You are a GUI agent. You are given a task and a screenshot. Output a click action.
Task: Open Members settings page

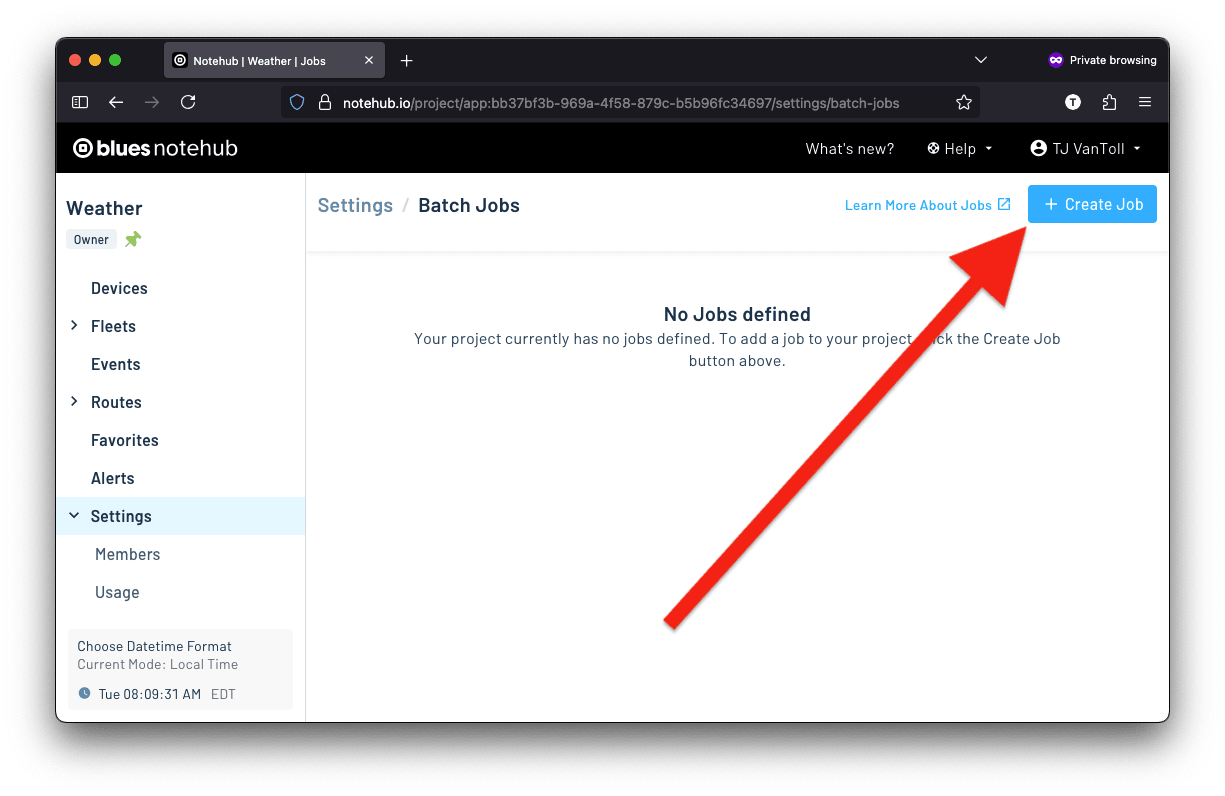pyautogui.click(x=127, y=554)
